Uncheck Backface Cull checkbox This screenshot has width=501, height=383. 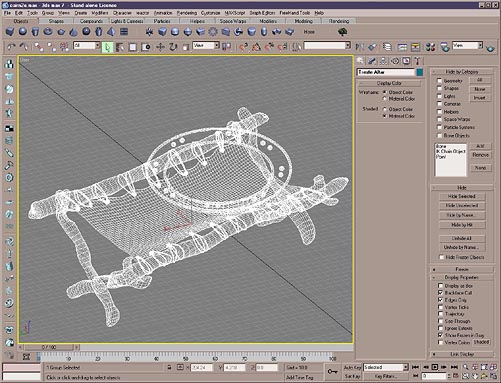coord(440,293)
